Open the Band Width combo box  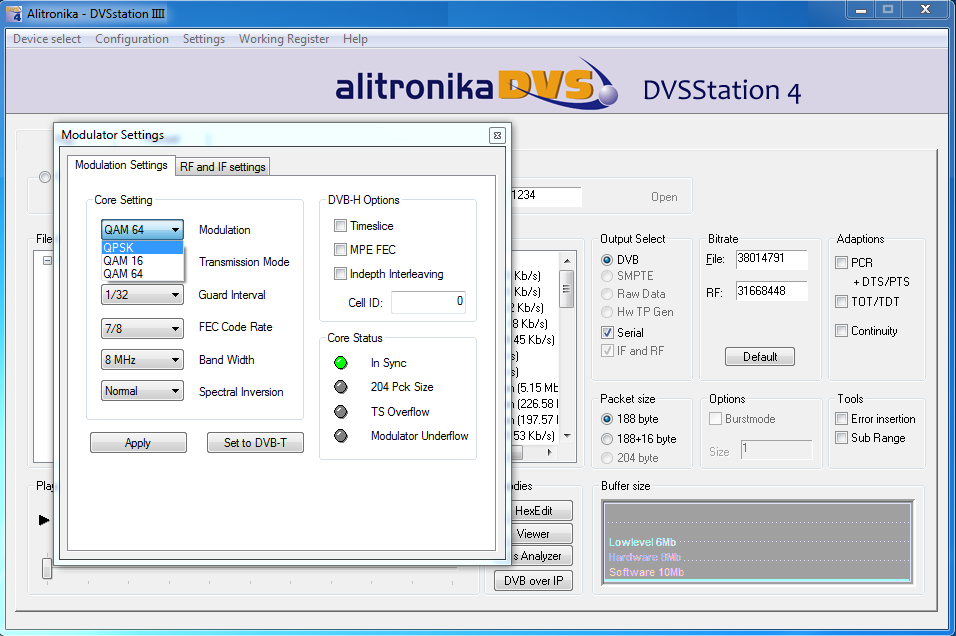point(142,360)
